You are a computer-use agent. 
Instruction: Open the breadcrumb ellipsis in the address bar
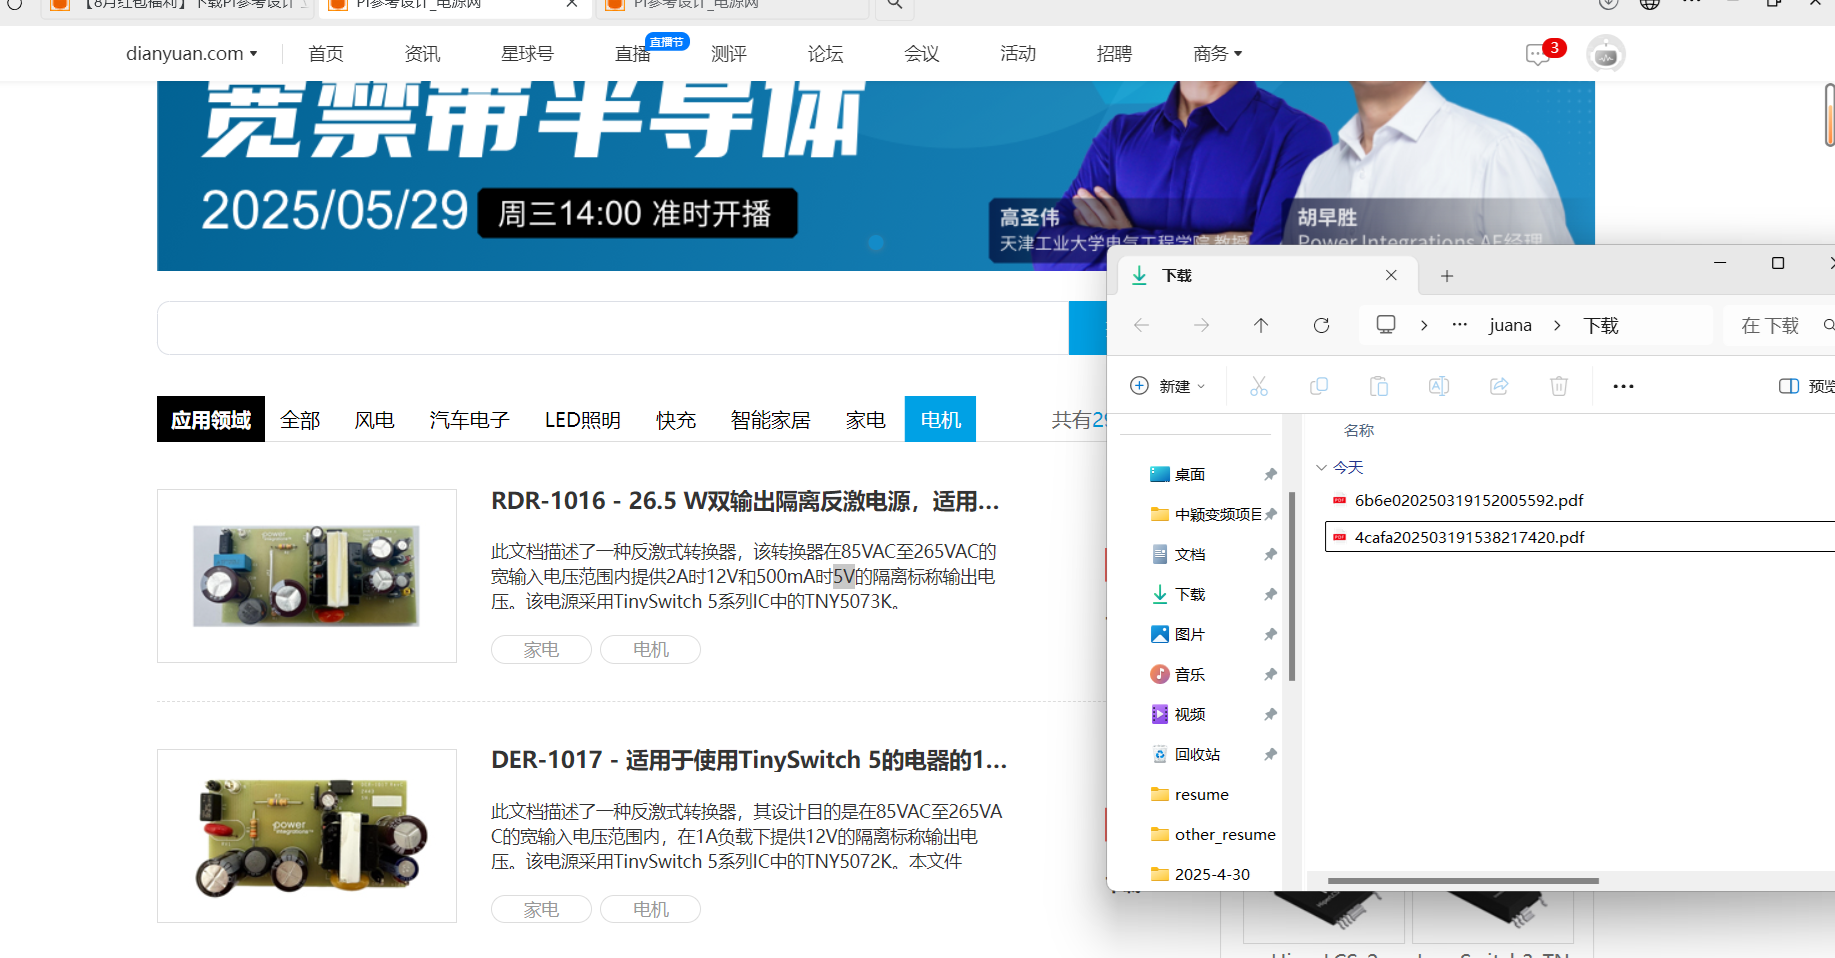coord(1460,325)
